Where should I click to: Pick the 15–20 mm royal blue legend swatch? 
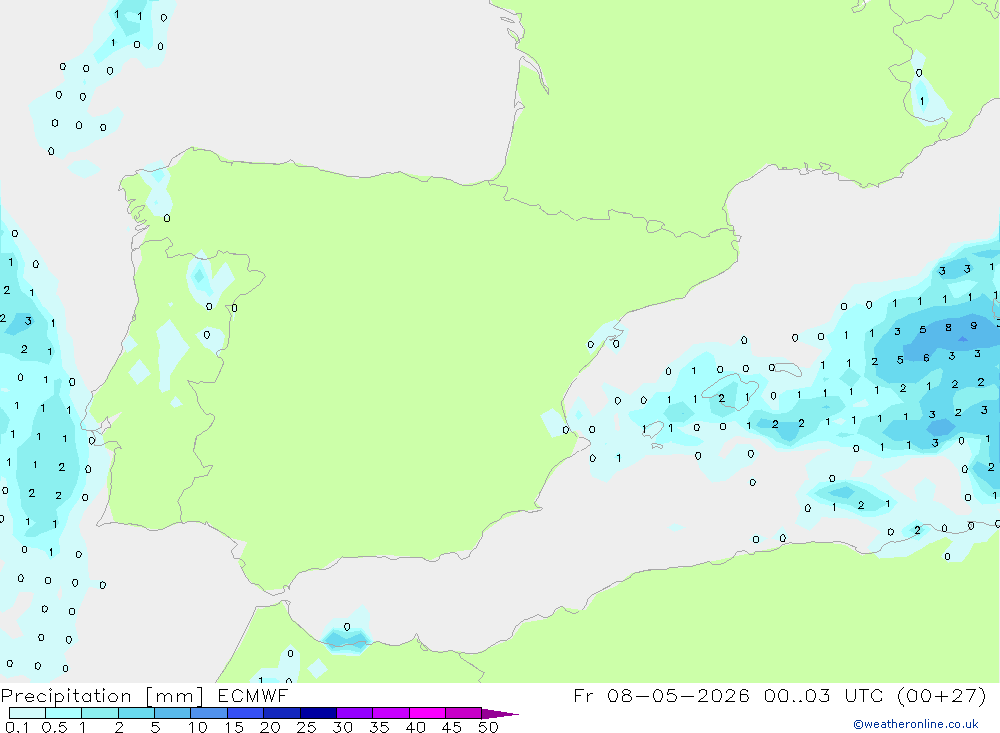coord(246,713)
